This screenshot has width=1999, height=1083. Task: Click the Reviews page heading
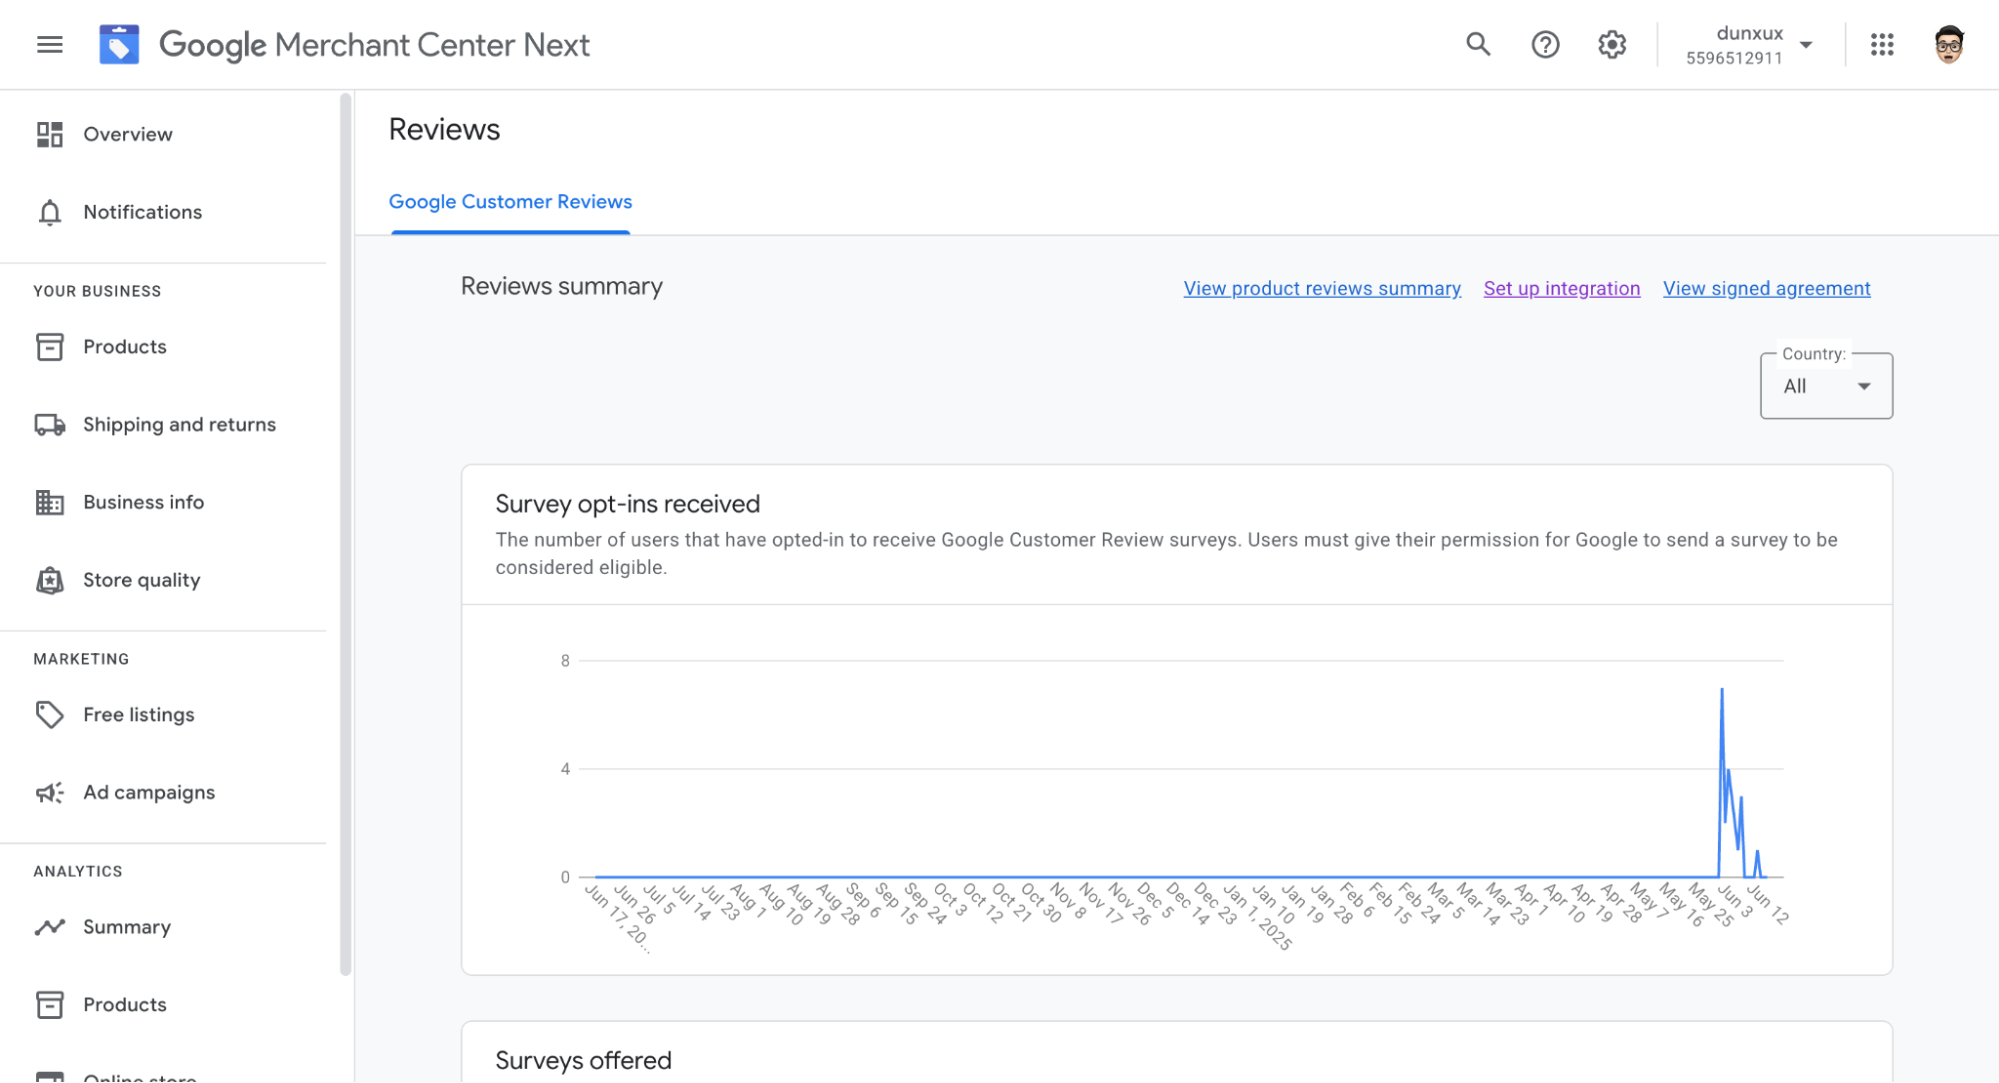(444, 129)
